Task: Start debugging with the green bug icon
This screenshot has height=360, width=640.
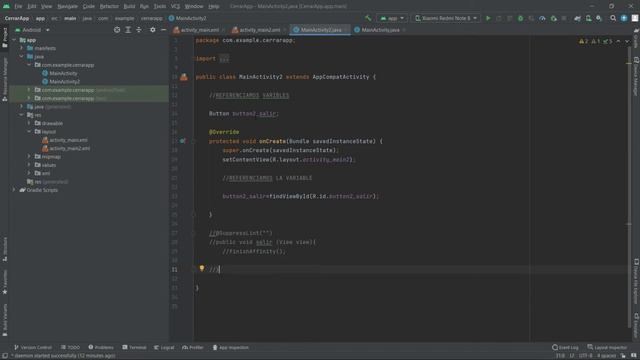Action: (x=520, y=18)
